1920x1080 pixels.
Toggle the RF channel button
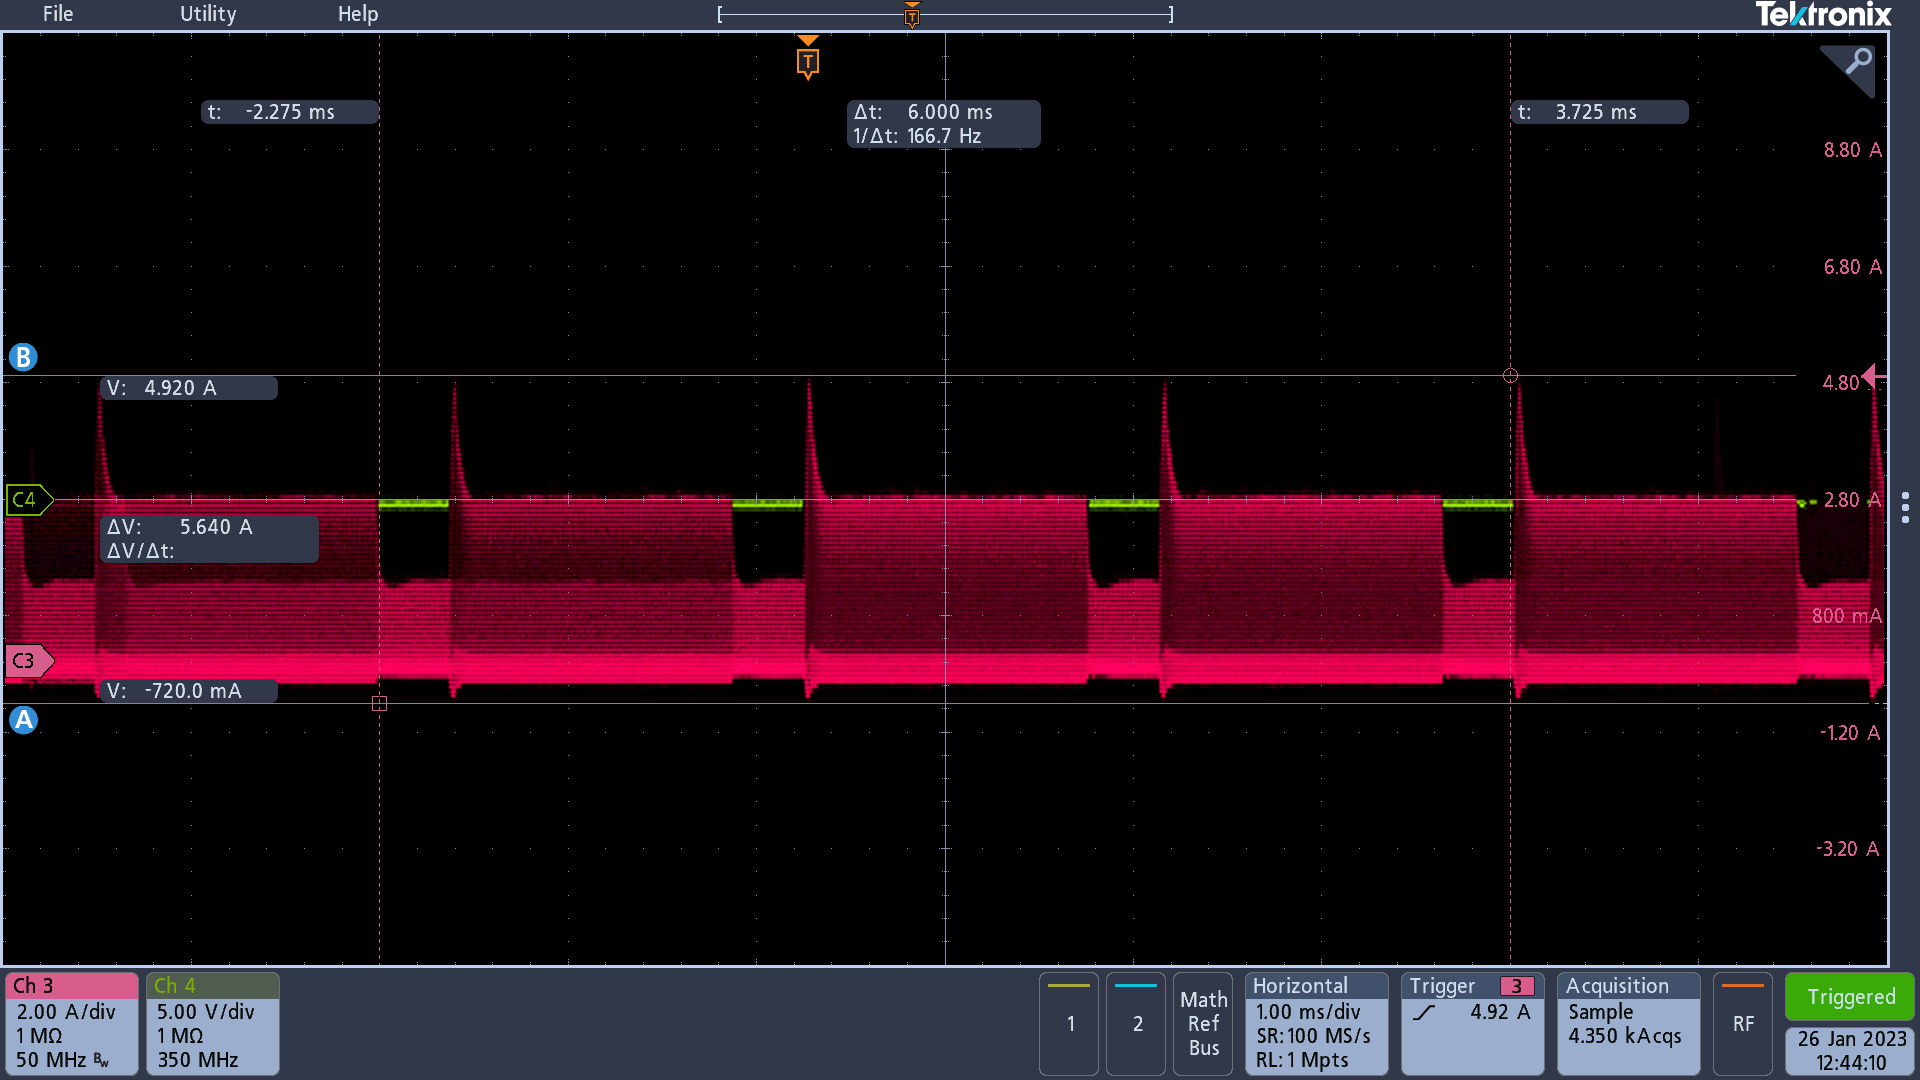coord(1743,1023)
